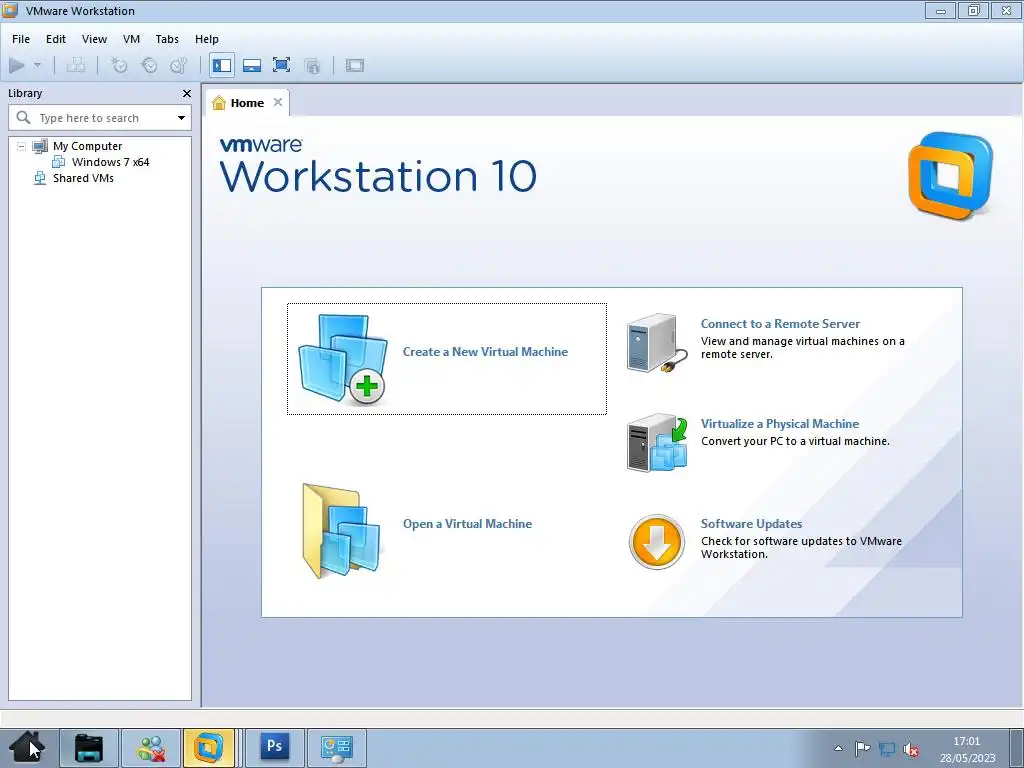Image resolution: width=1024 pixels, height=768 pixels.
Task: Click the muted volume tray icon
Action: 911,748
